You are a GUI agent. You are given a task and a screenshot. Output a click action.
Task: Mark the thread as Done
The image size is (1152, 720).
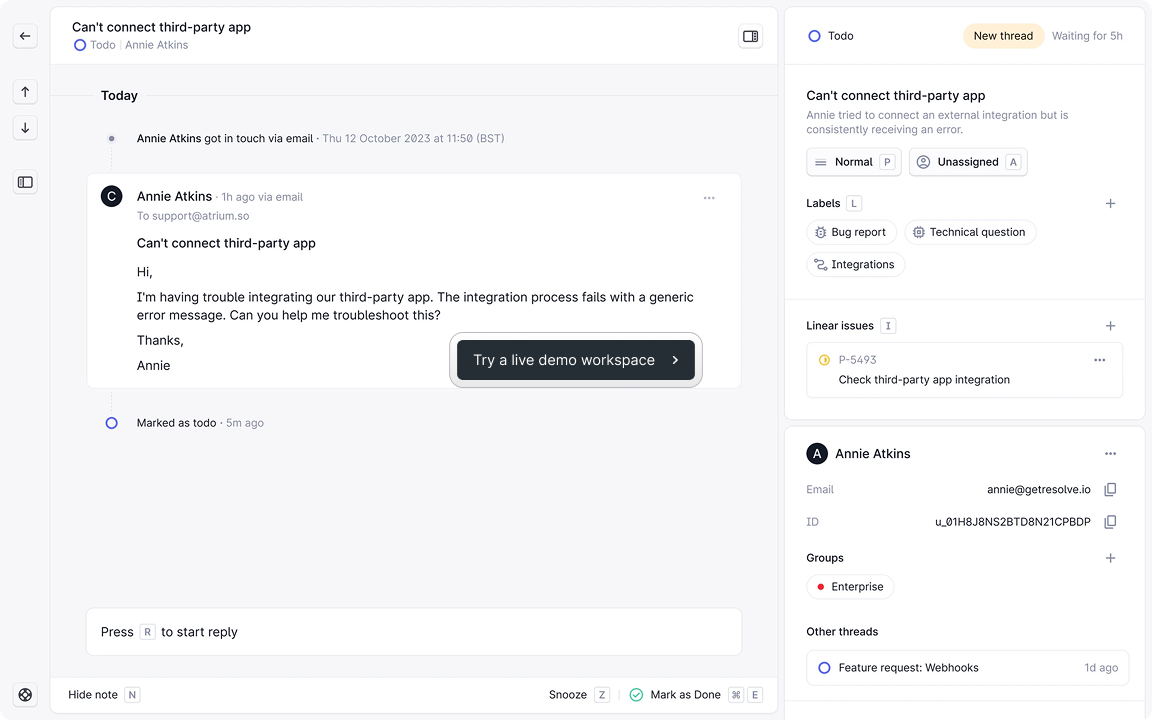[x=684, y=695]
